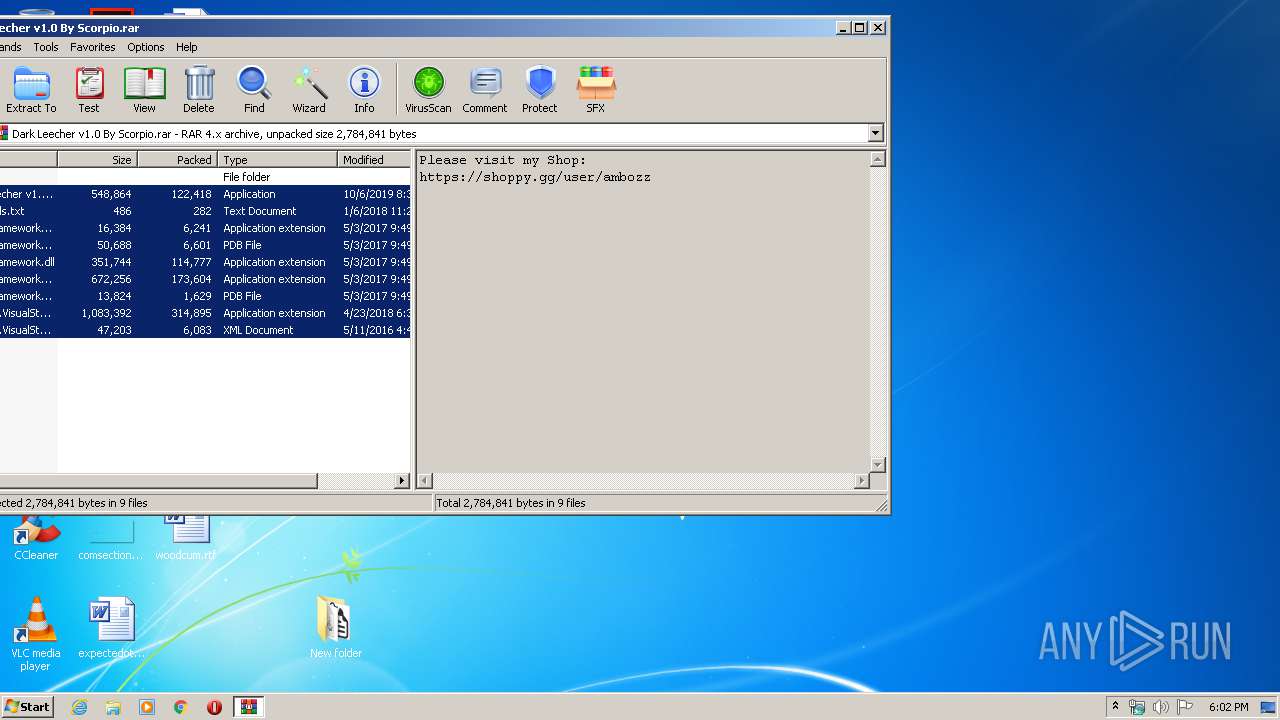Sort files by Modified column

(374, 159)
